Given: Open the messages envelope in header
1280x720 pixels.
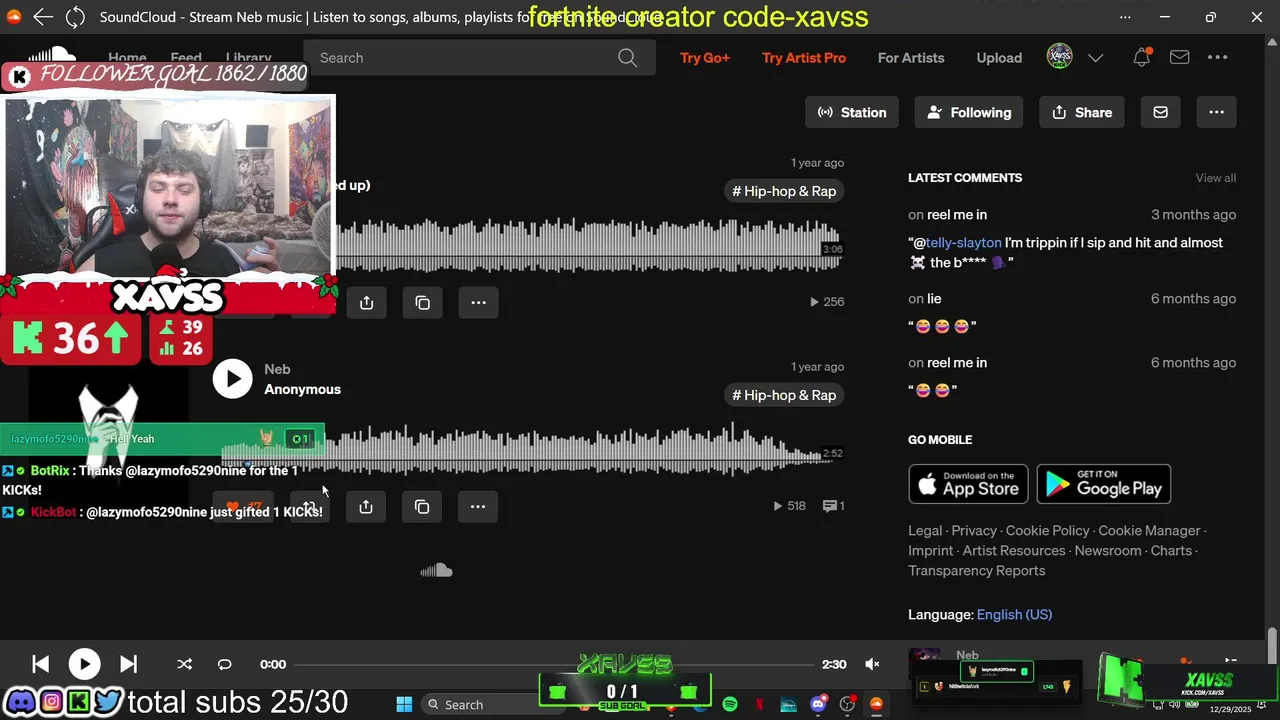Looking at the screenshot, I should pyautogui.click(x=1180, y=58).
